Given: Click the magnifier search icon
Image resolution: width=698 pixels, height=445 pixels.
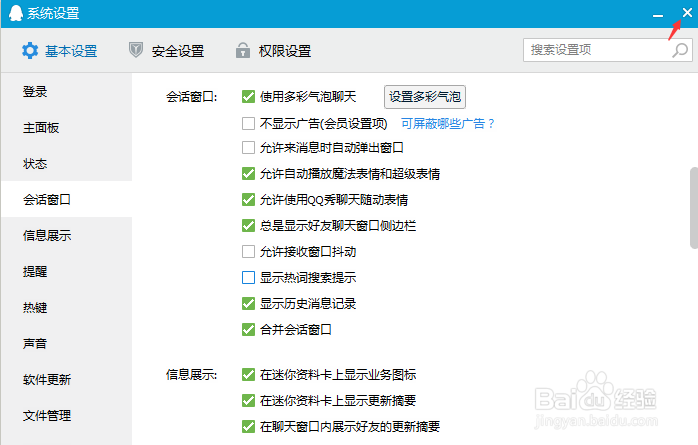Looking at the screenshot, I should tap(680, 50).
